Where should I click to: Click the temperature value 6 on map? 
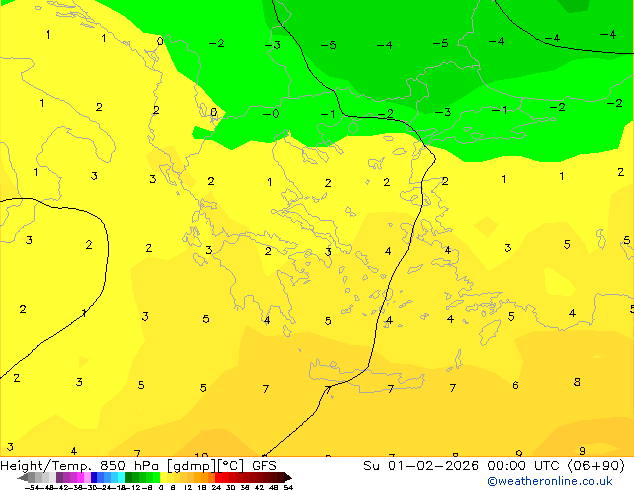point(515,385)
